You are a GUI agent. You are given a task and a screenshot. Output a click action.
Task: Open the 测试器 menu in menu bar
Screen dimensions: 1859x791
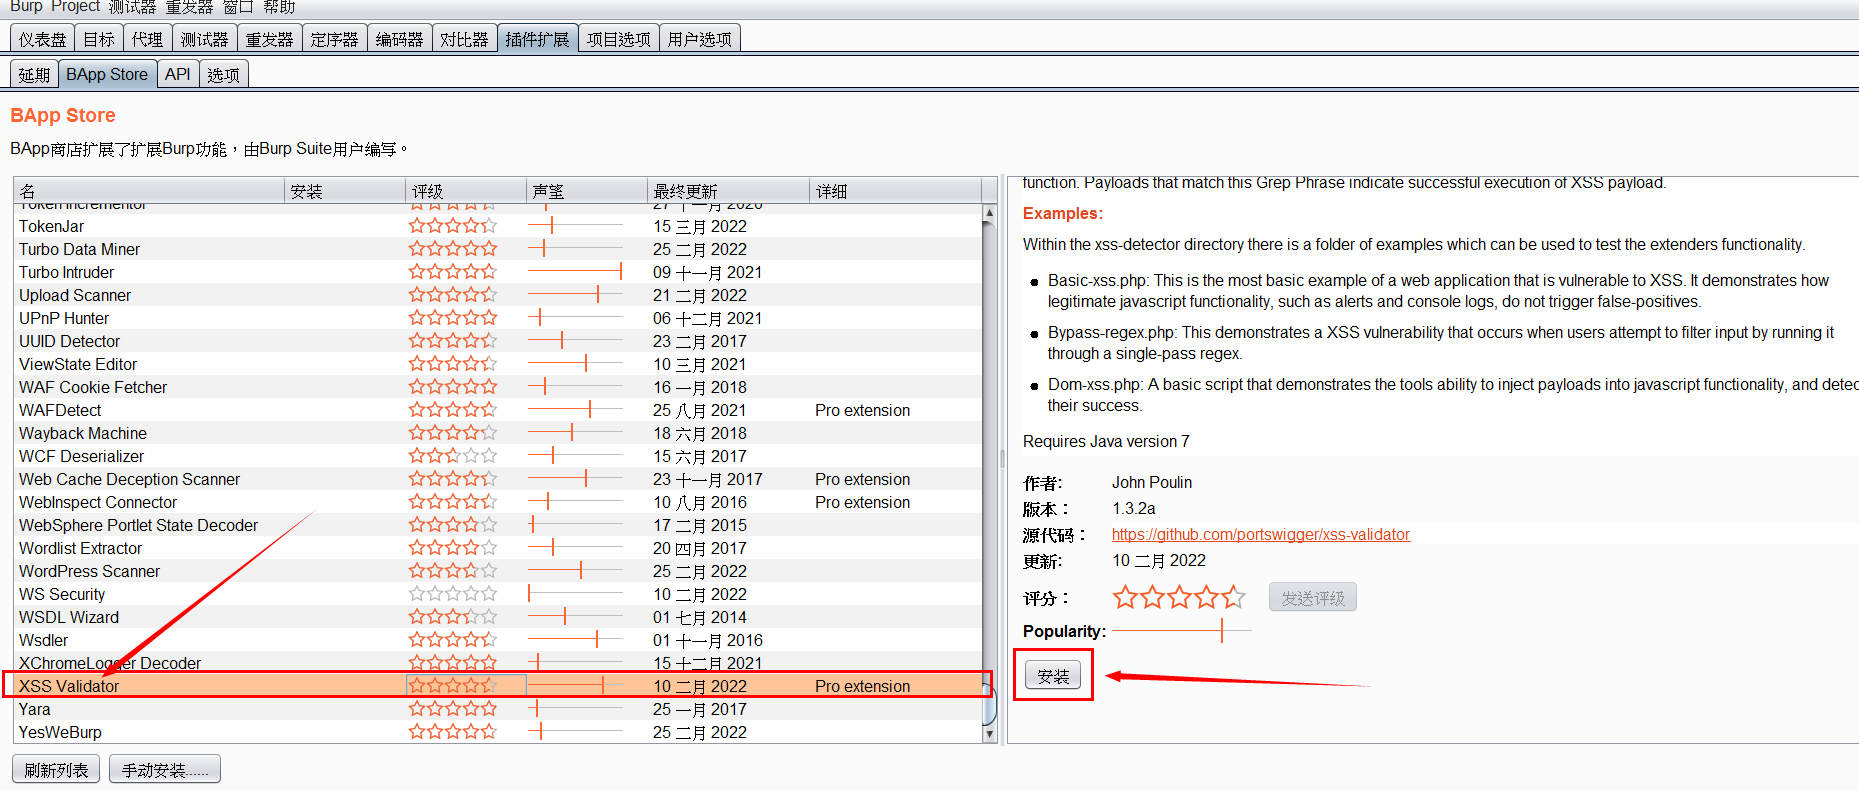[x=133, y=6]
